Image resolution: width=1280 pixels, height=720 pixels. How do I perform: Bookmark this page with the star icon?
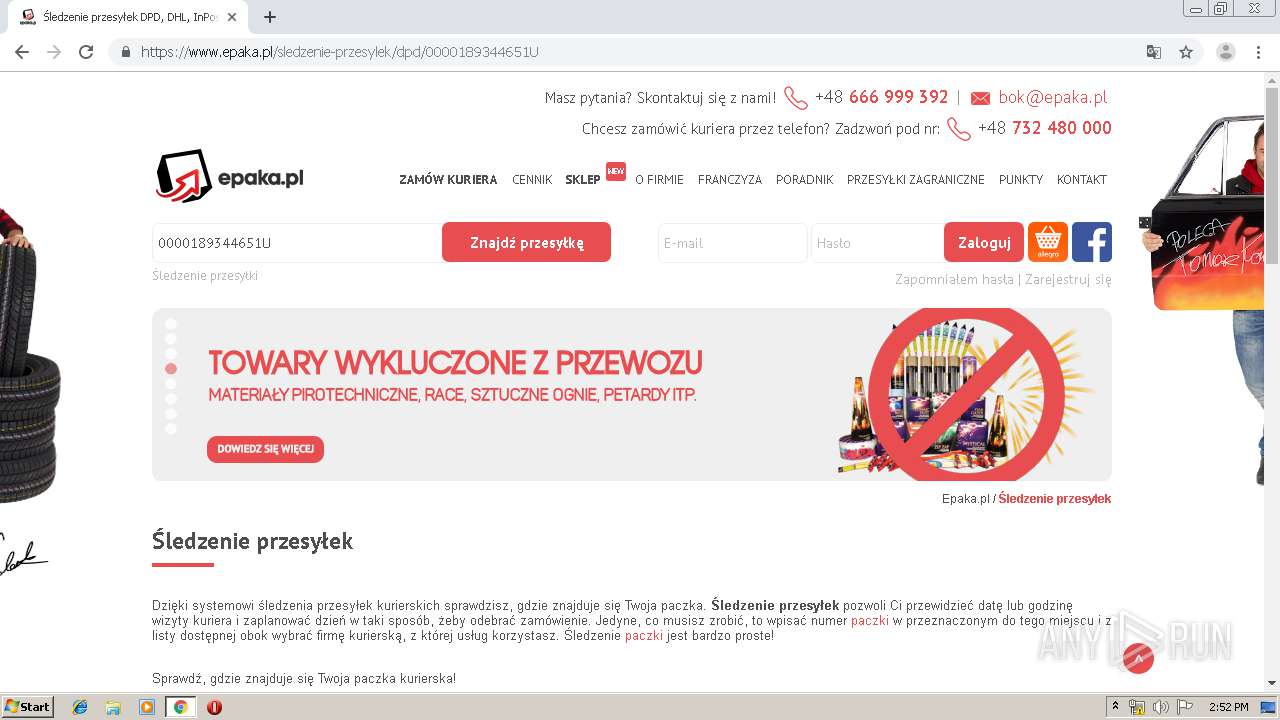coord(1186,52)
